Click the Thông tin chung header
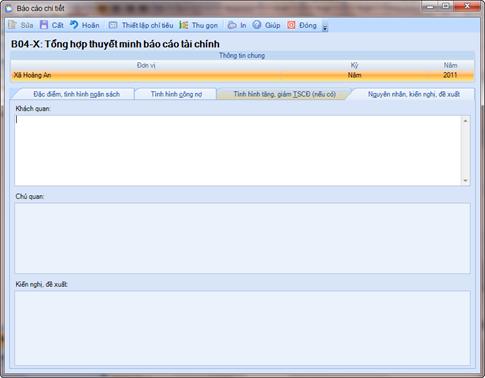This screenshot has width=485, height=378. click(x=242, y=55)
